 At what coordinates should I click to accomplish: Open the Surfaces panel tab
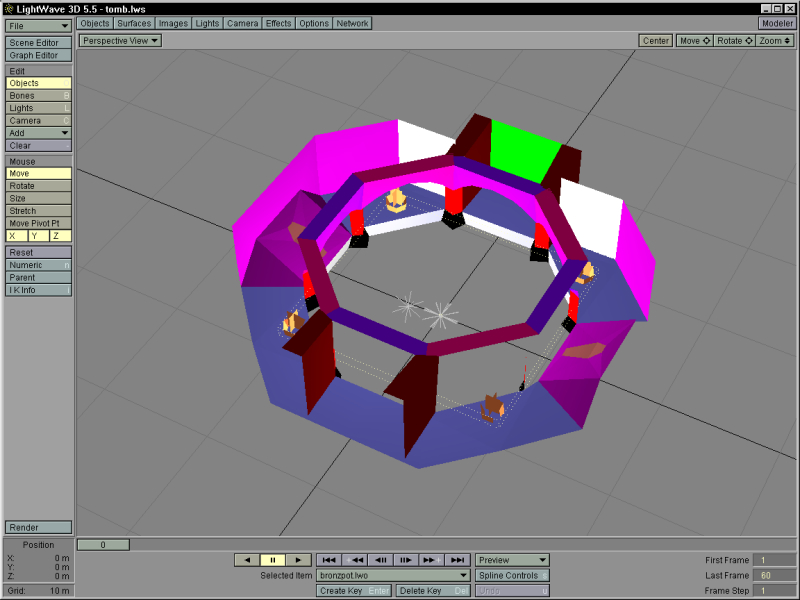coord(134,23)
